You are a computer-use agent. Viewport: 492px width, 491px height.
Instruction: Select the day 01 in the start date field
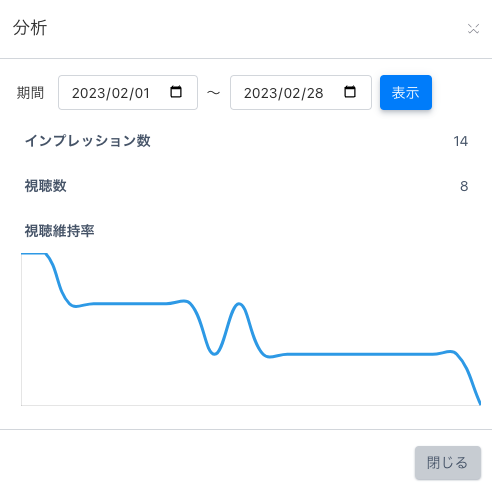[x=142, y=93]
